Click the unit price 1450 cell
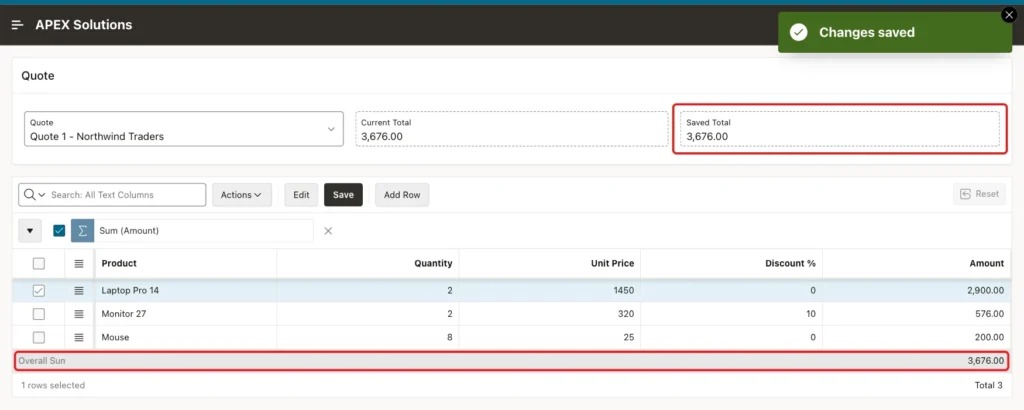 coord(550,291)
